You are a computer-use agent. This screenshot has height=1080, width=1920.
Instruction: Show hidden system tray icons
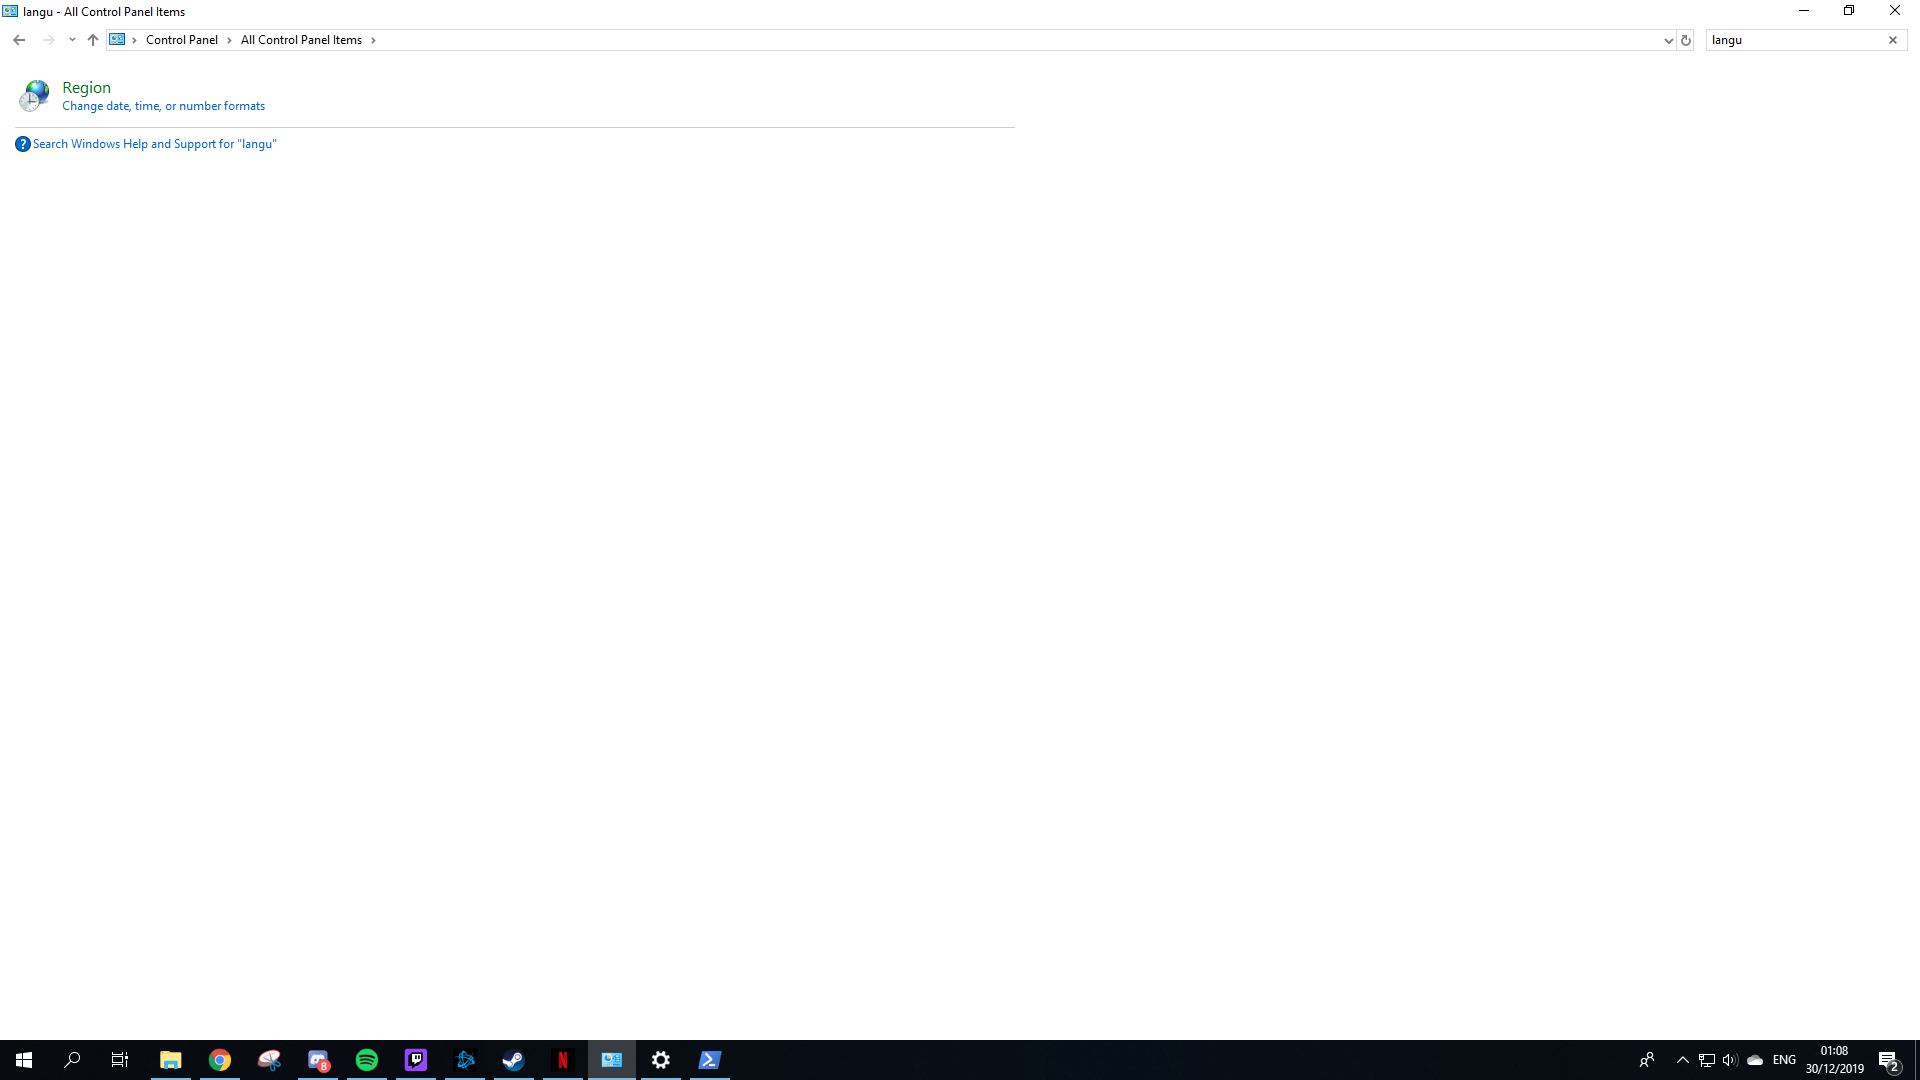tap(1682, 1060)
